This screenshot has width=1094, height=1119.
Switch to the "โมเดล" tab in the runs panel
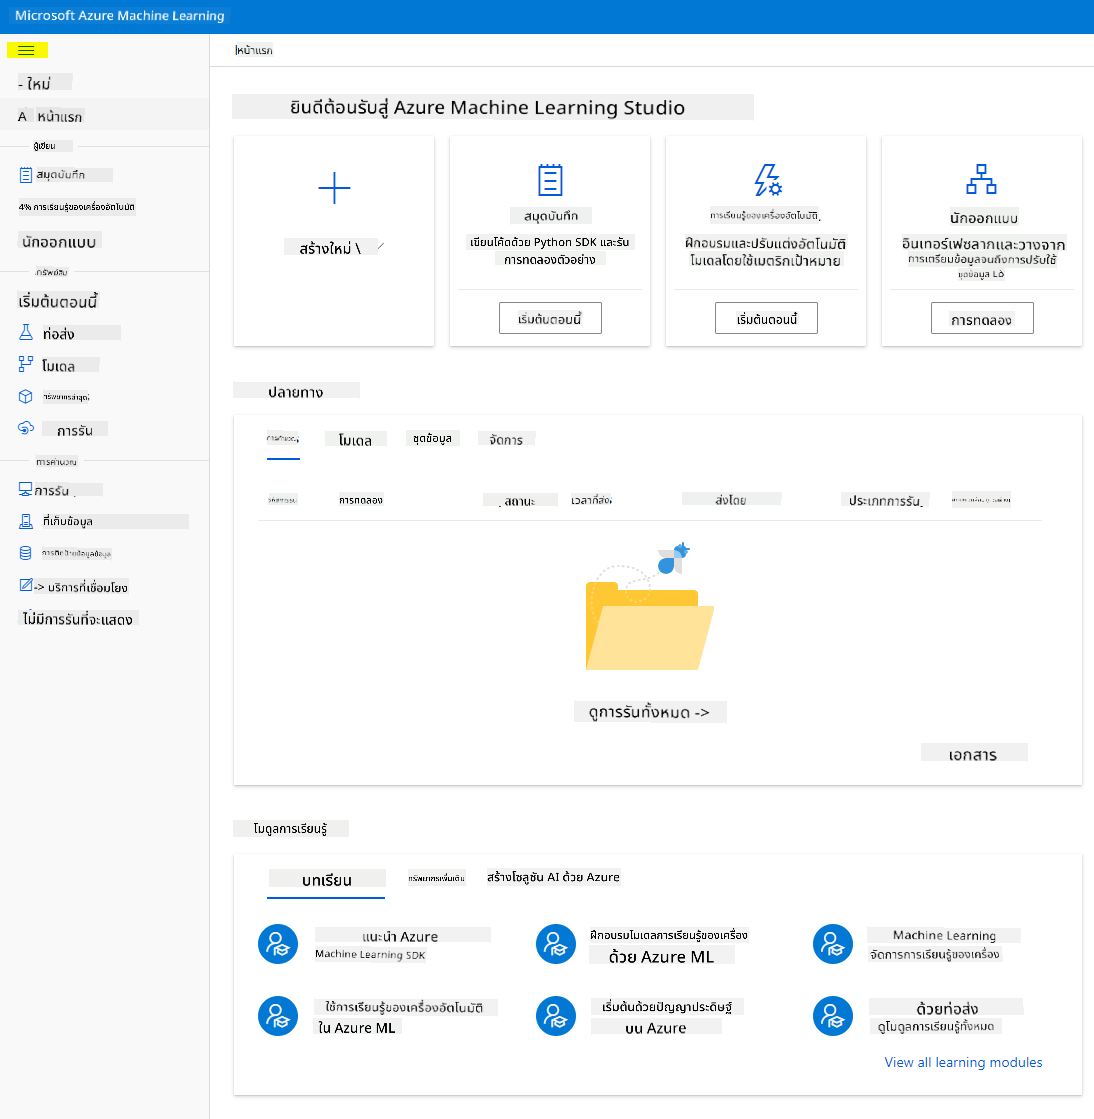(x=355, y=440)
